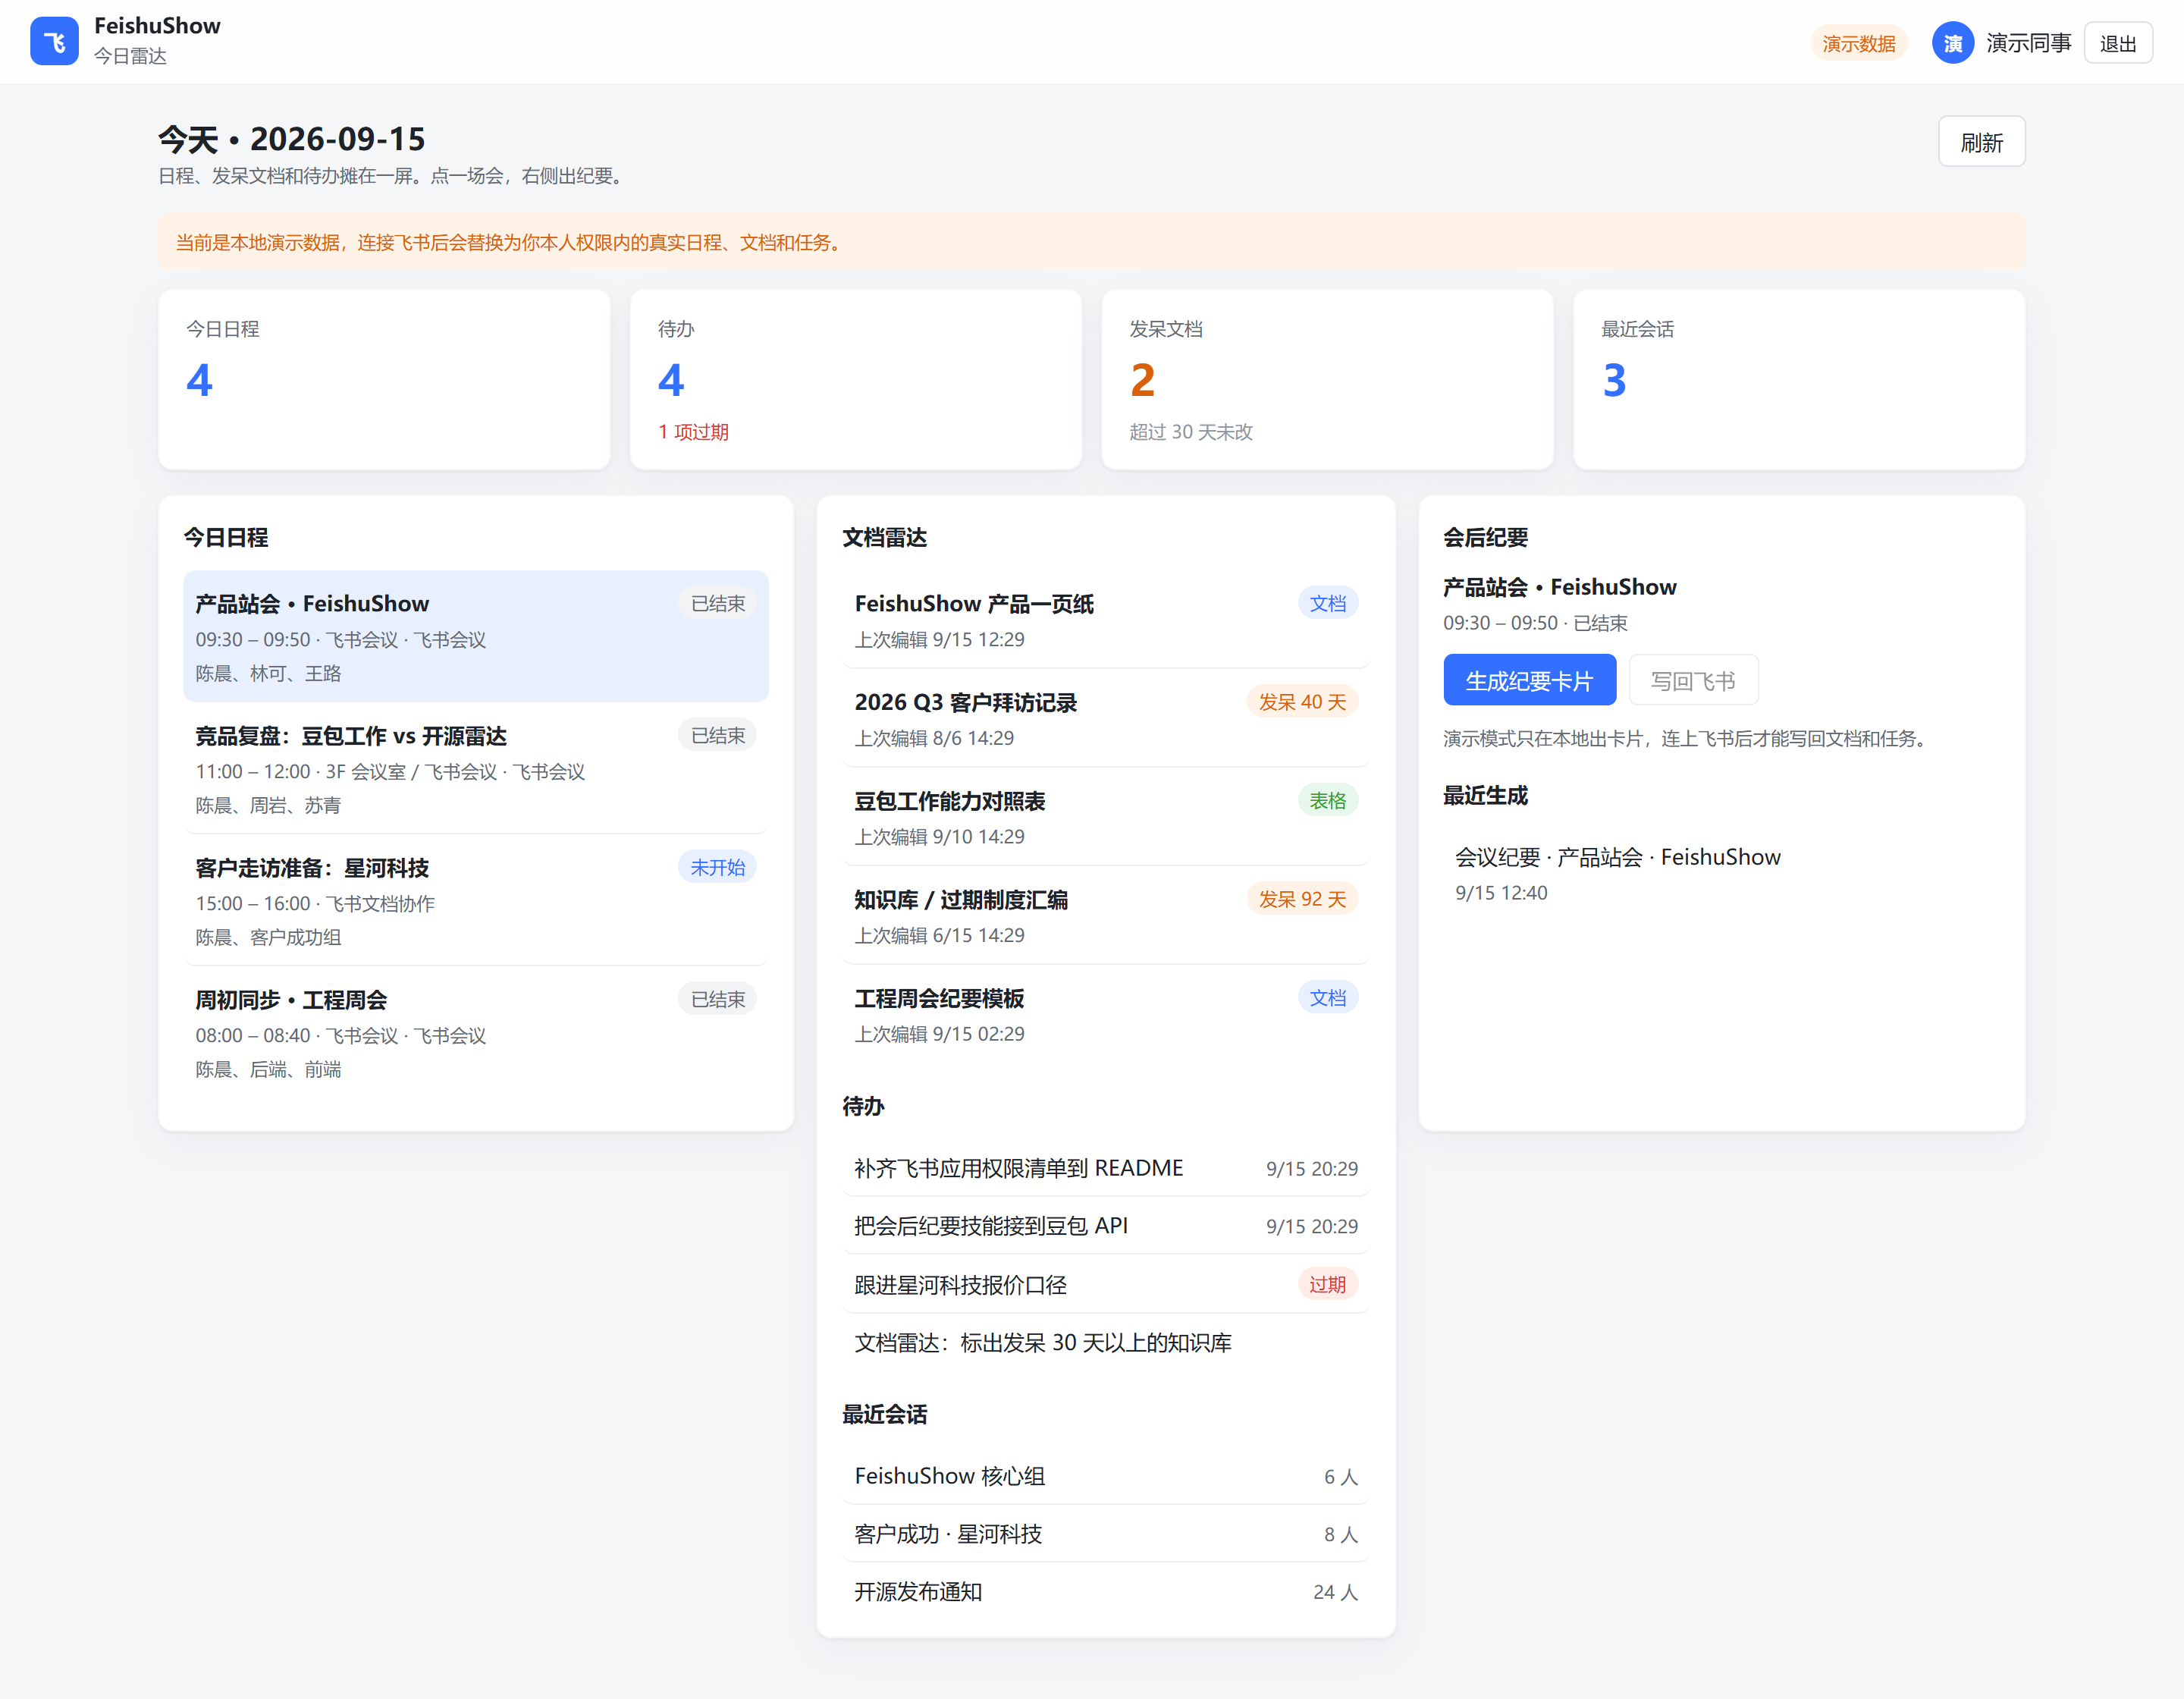Click the 今日雷达 subtitle in header
This screenshot has width=2184, height=1699.
pyautogui.click(x=130, y=56)
